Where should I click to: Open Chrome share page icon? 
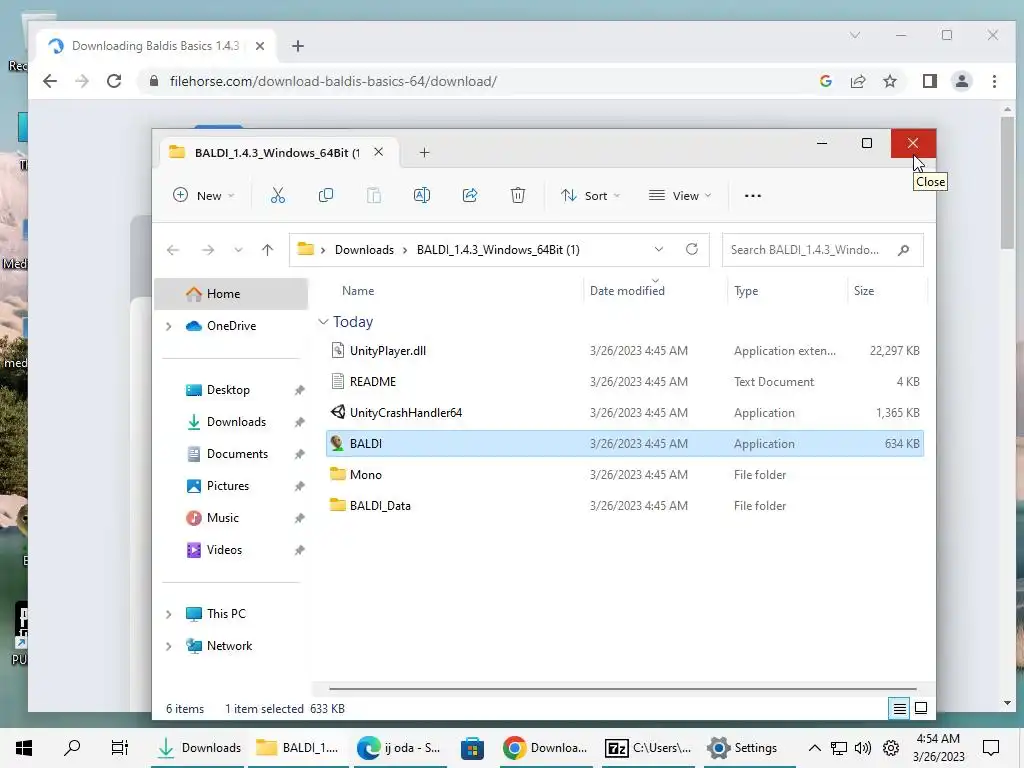click(x=857, y=81)
